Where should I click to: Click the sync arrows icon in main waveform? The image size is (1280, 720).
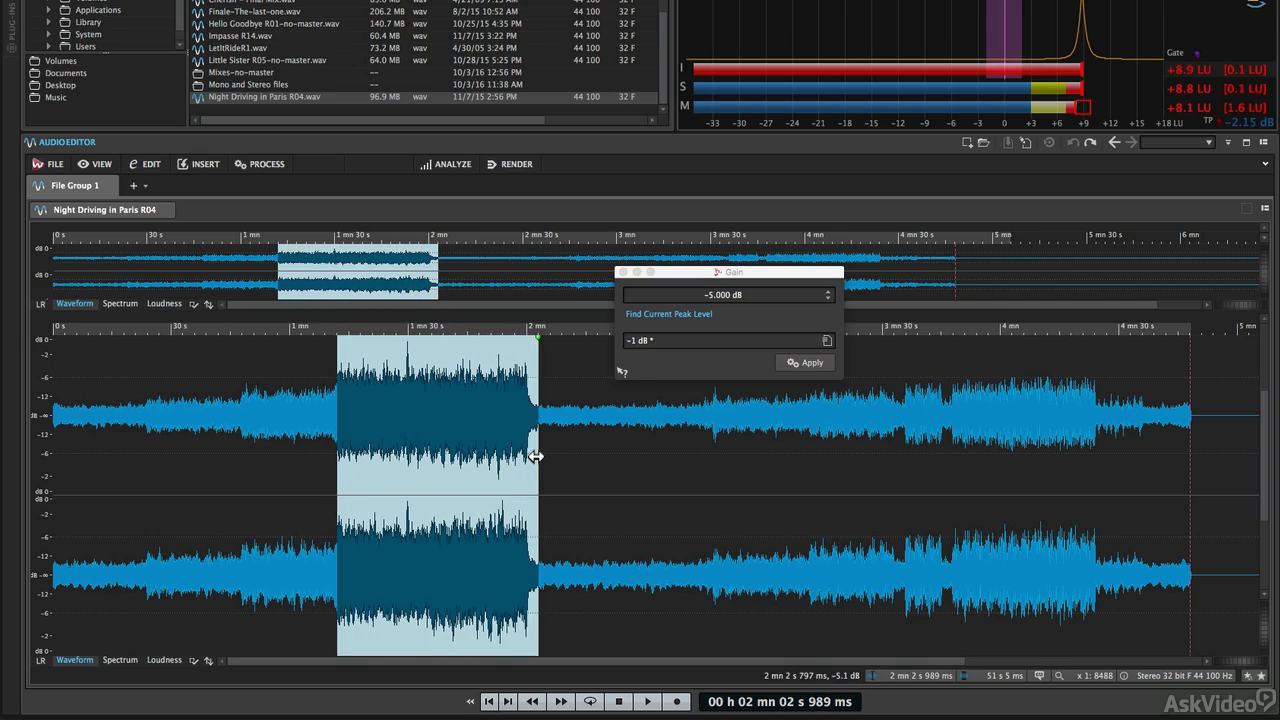(209, 661)
